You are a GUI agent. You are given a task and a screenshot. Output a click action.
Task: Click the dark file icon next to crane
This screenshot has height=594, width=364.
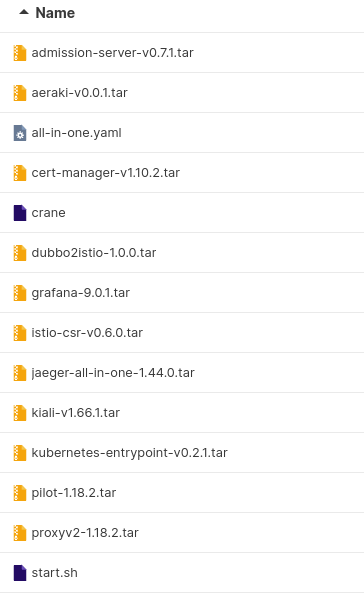click(x=20, y=213)
